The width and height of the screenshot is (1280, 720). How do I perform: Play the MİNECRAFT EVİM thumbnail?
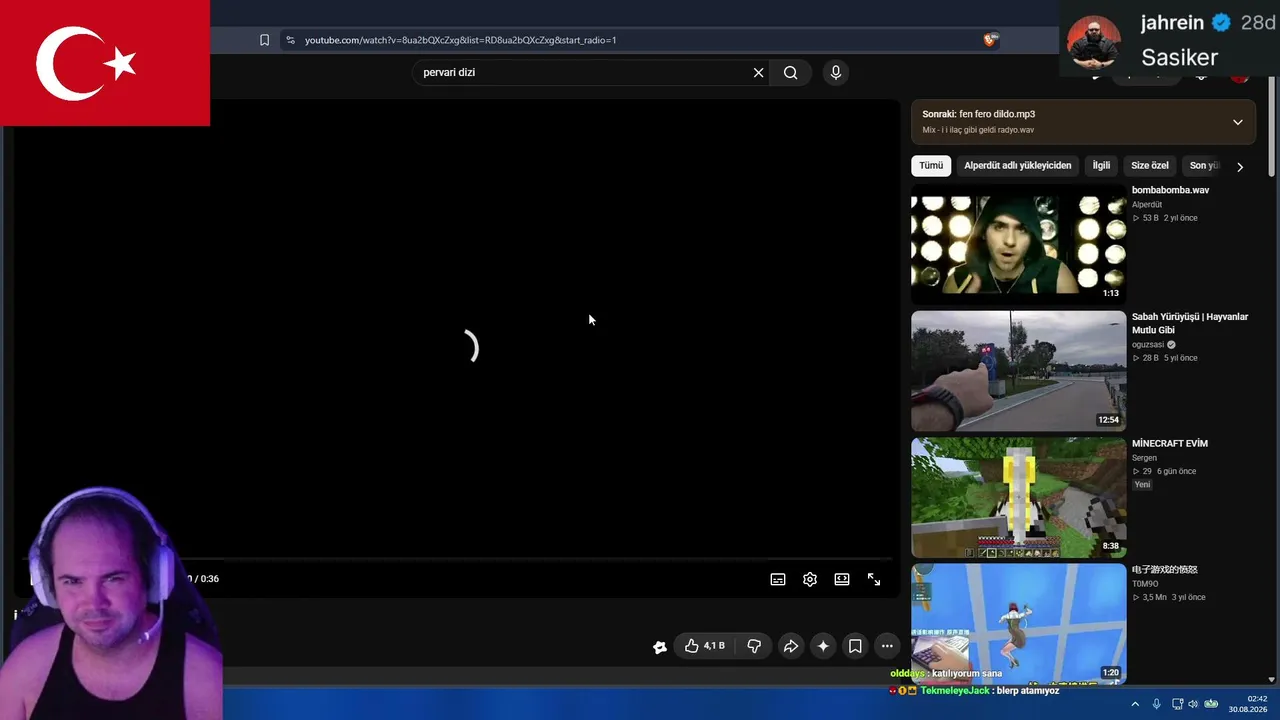[1018, 497]
